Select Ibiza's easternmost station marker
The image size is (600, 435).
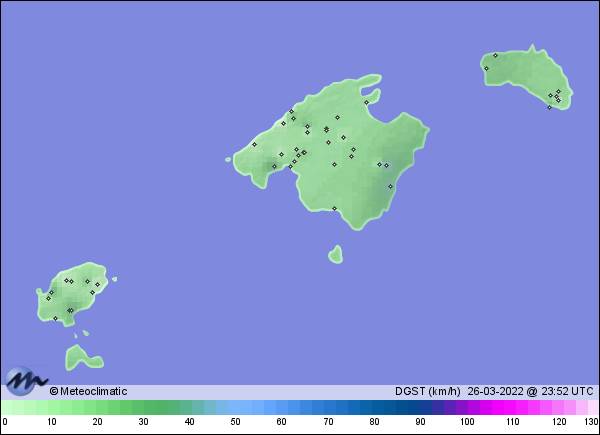(98, 285)
